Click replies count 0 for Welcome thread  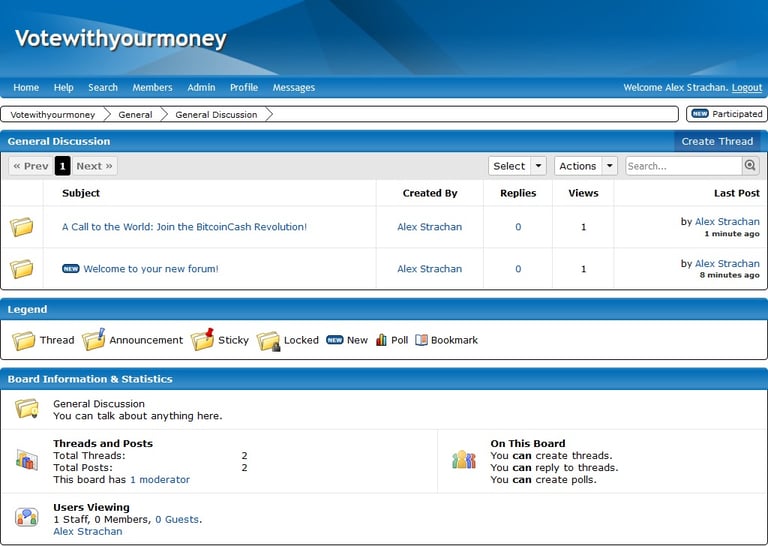(x=518, y=268)
